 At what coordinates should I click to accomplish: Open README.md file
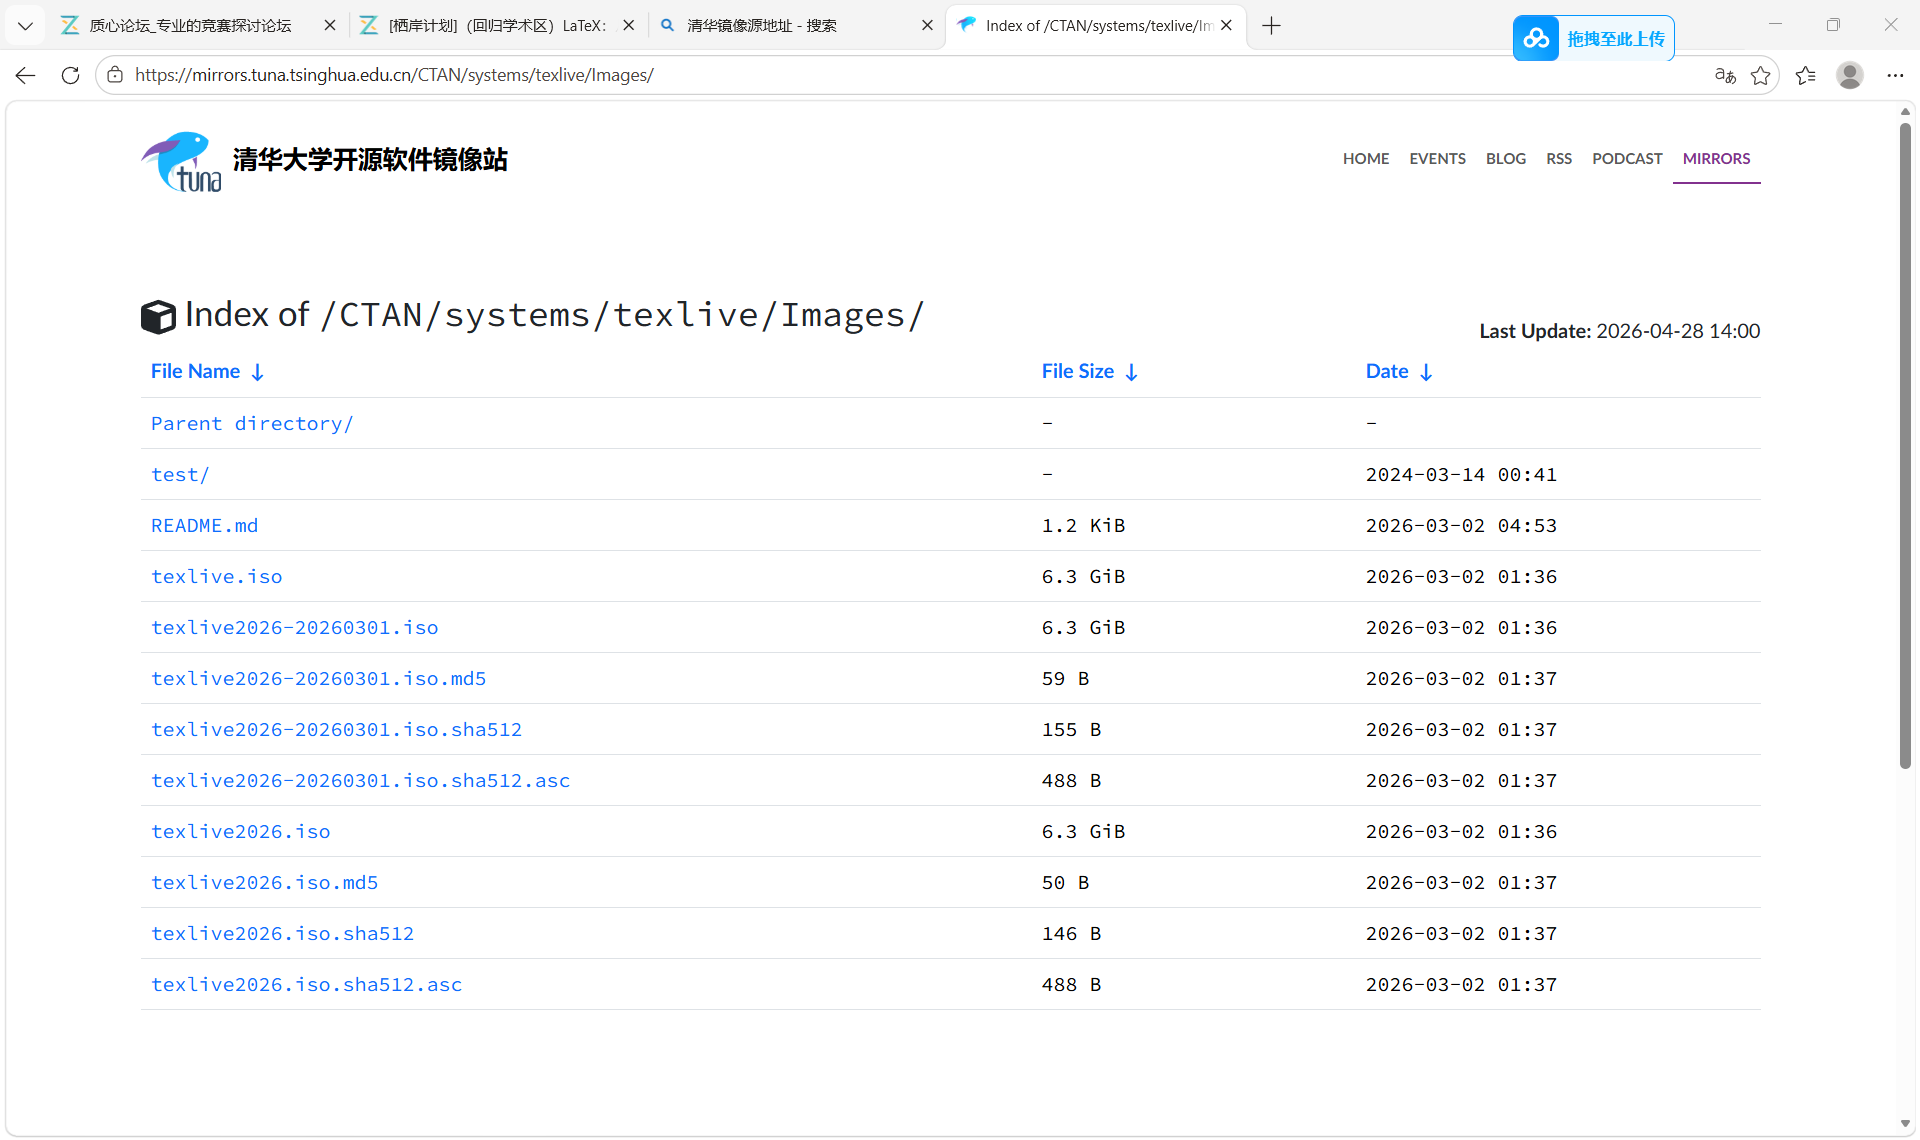[204, 526]
